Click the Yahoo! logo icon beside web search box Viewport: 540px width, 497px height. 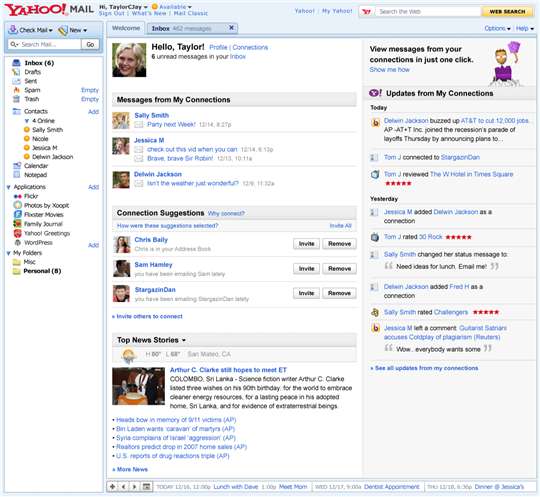coord(367,11)
